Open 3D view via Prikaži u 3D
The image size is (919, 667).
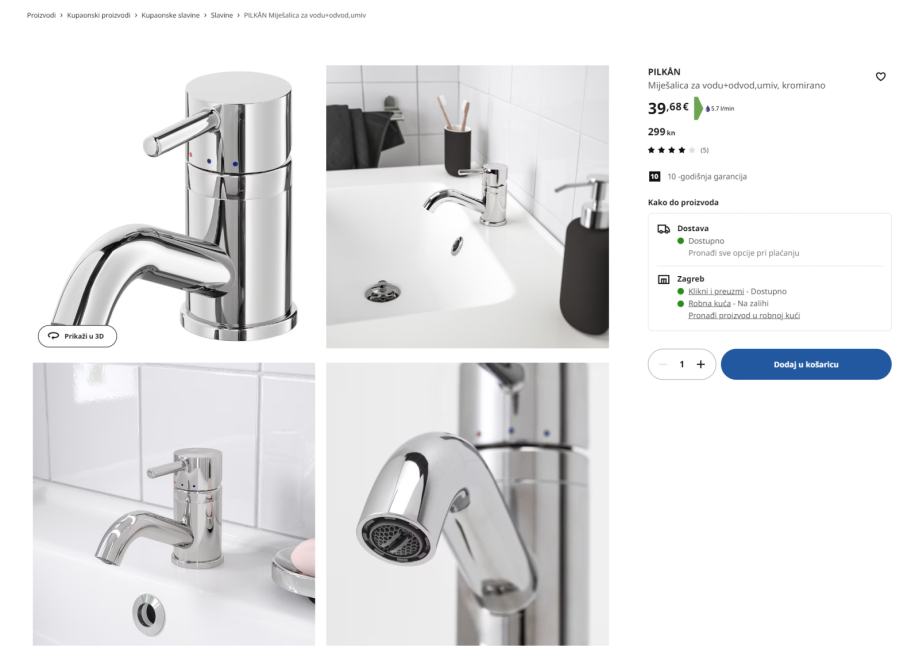point(77,336)
